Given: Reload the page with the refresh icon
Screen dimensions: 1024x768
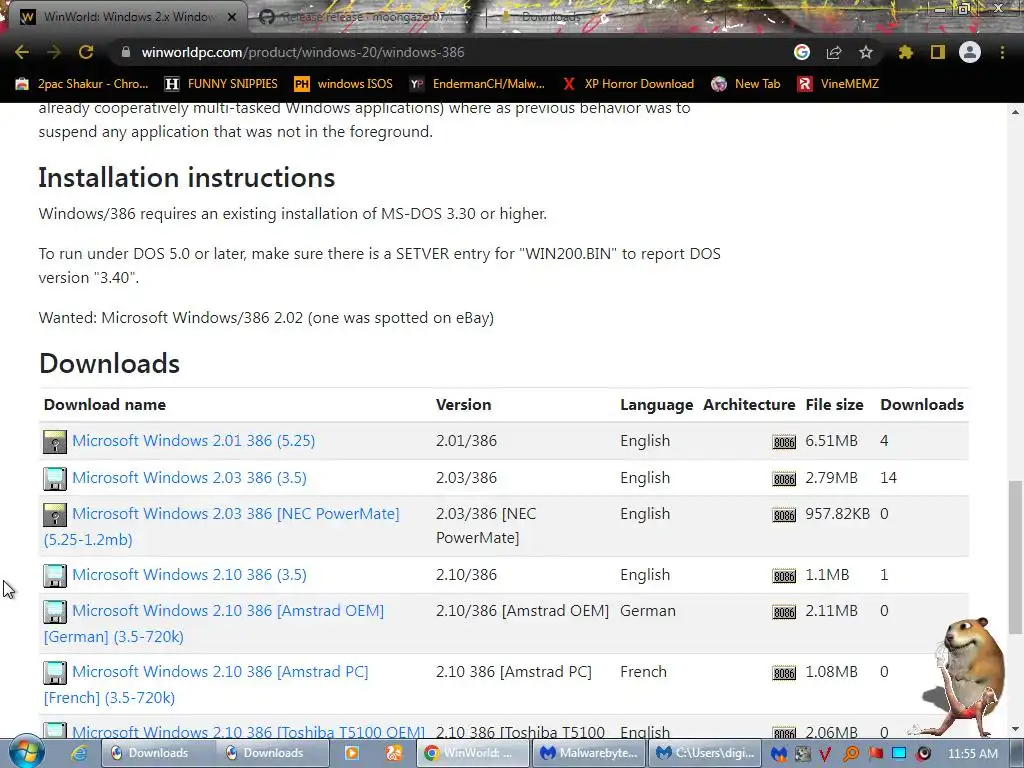Looking at the screenshot, I should pyautogui.click(x=86, y=52).
